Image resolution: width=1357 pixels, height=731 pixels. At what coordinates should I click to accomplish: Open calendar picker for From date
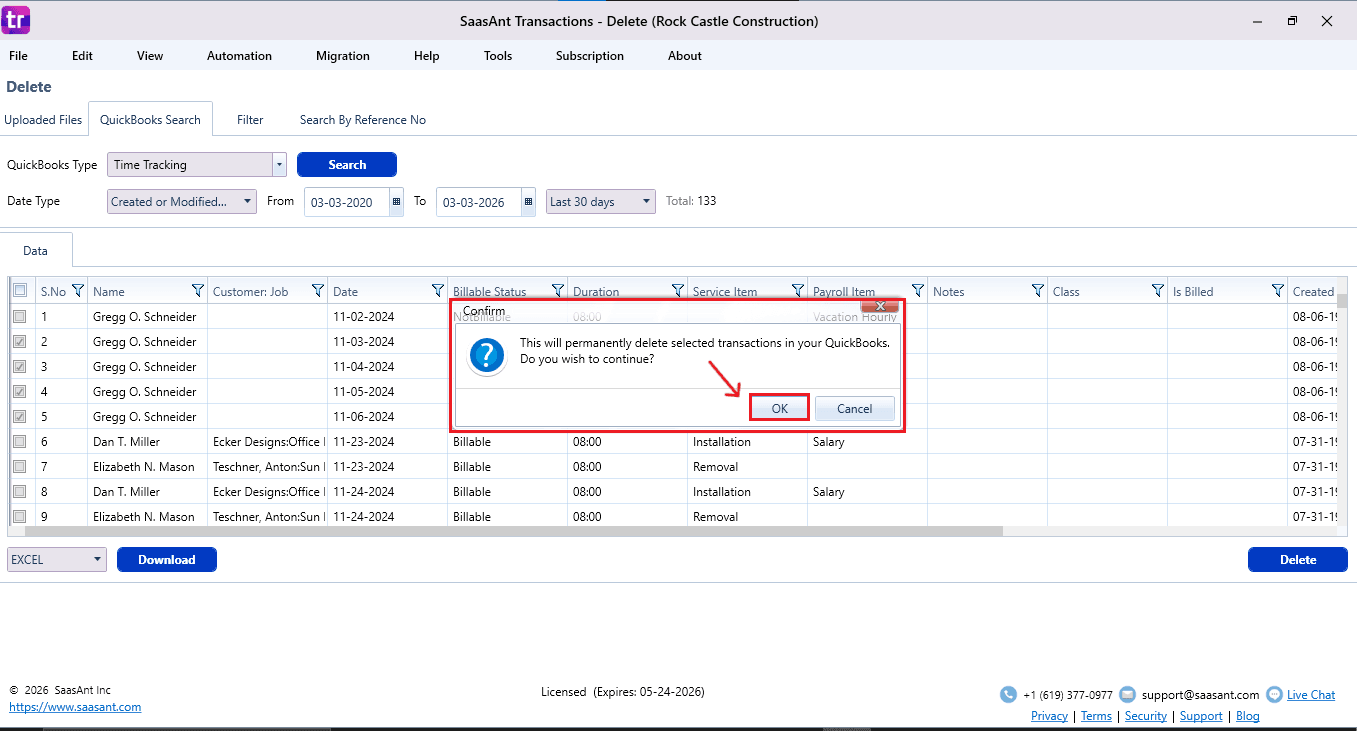(396, 202)
